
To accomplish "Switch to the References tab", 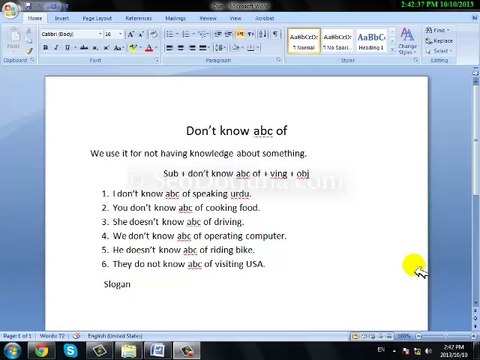I will click(139, 18).
